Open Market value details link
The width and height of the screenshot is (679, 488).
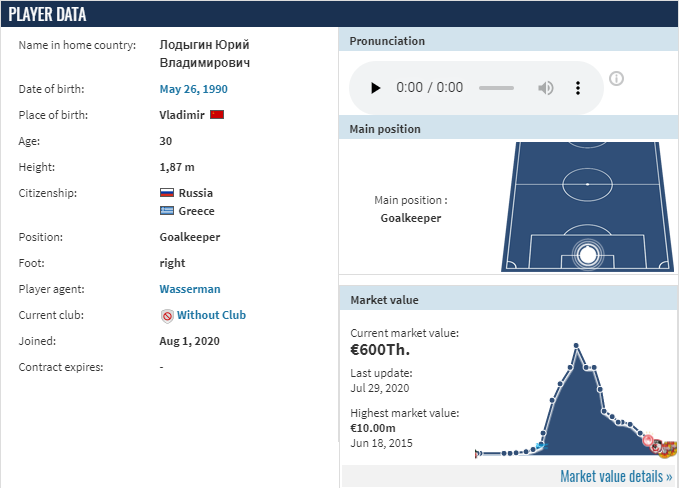pyautogui.click(x=616, y=476)
